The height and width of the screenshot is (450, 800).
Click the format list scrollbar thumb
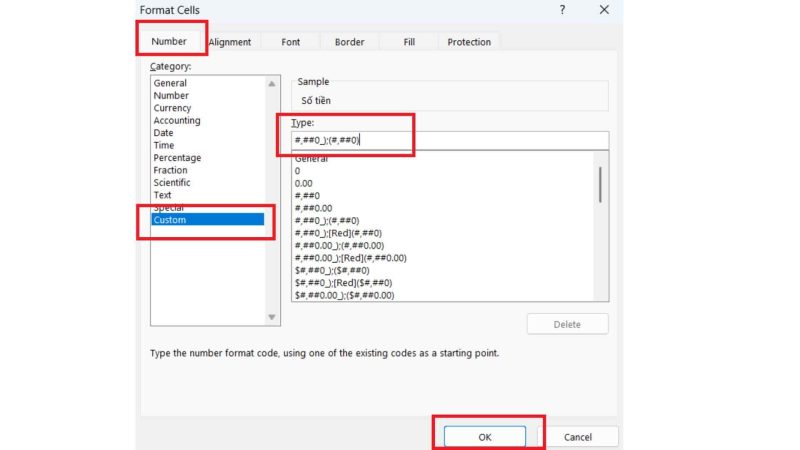pos(601,184)
